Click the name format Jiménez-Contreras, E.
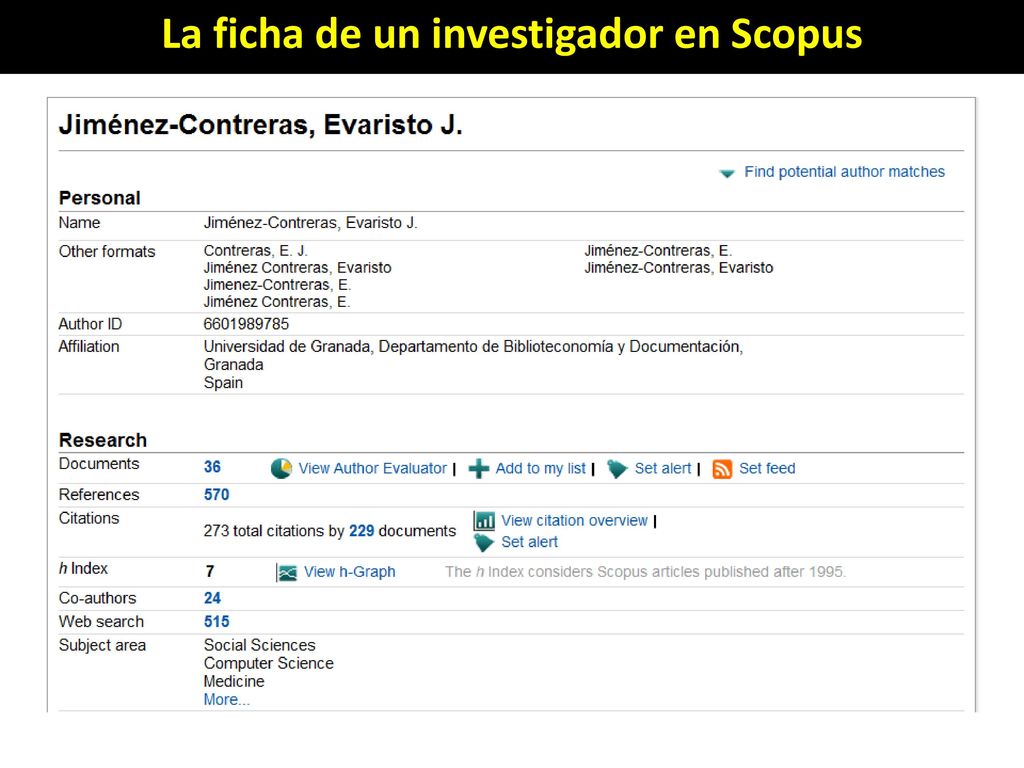This screenshot has width=1024, height=768. [x=658, y=251]
